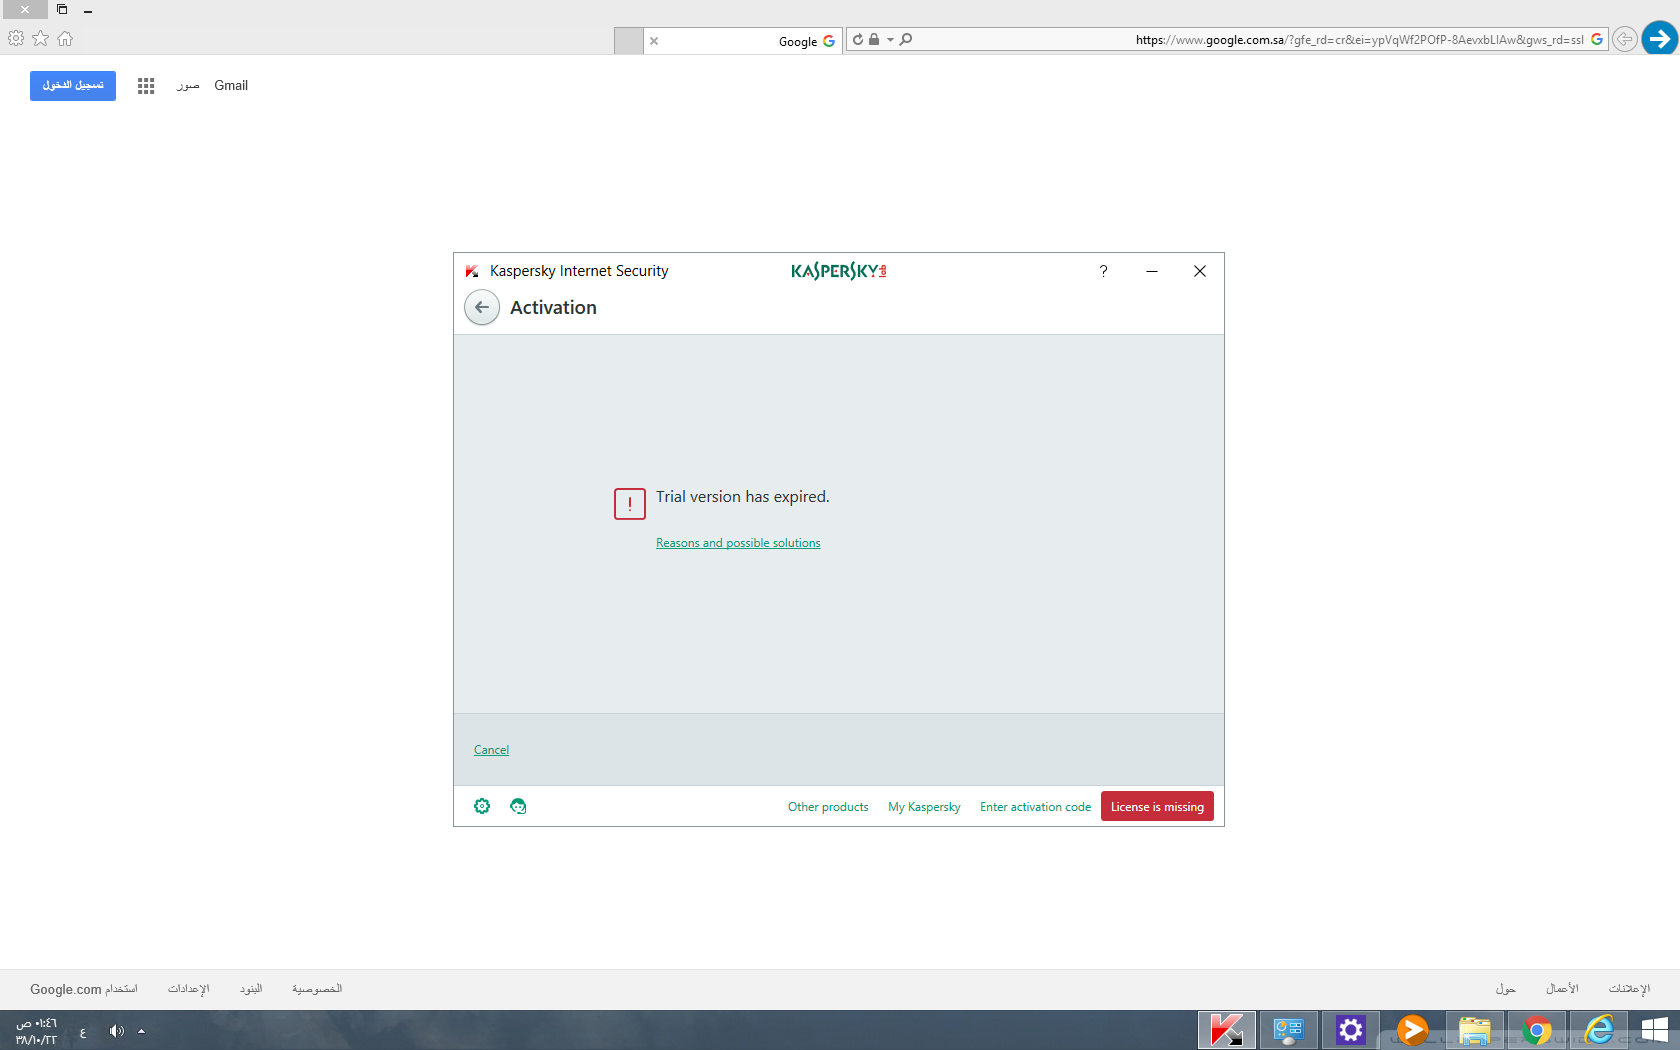Launch Google Chrome from the taskbar
The height and width of the screenshot is (1050, 1680).
click(x=1537, y=1029)
